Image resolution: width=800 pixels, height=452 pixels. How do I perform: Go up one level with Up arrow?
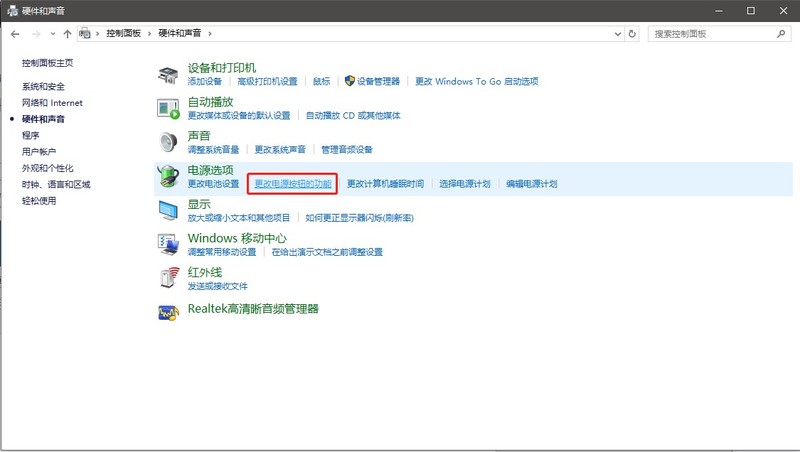pos(67,34)
